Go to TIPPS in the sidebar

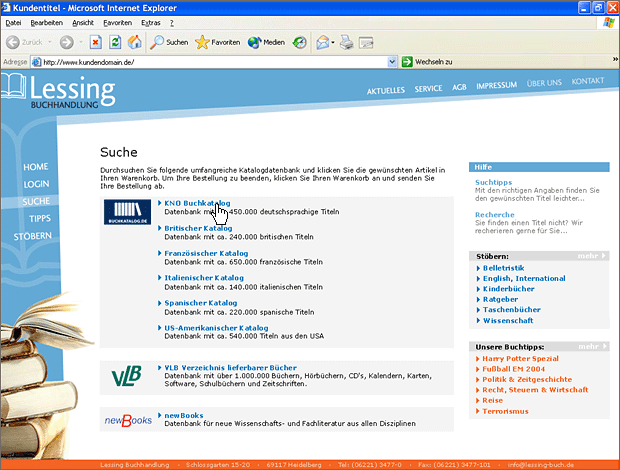pyautogui.click(x=40, y=219)
